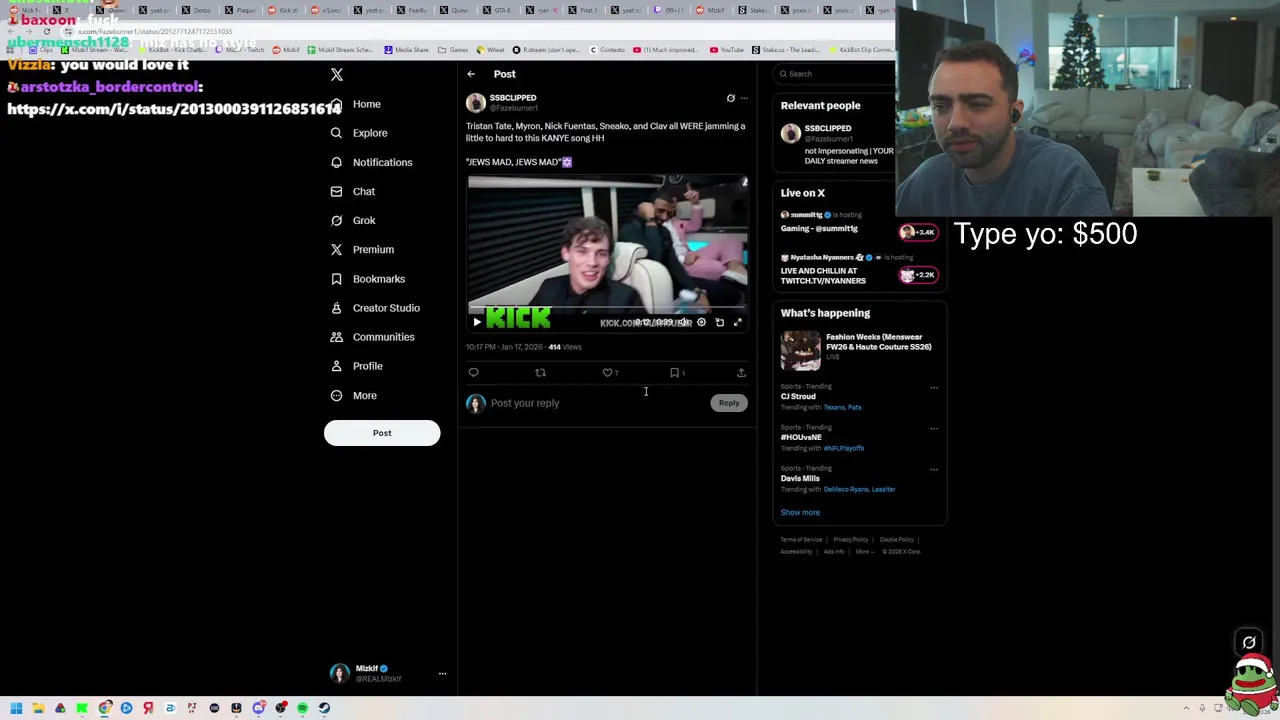Open video settings gear icon

pos(701,322)
